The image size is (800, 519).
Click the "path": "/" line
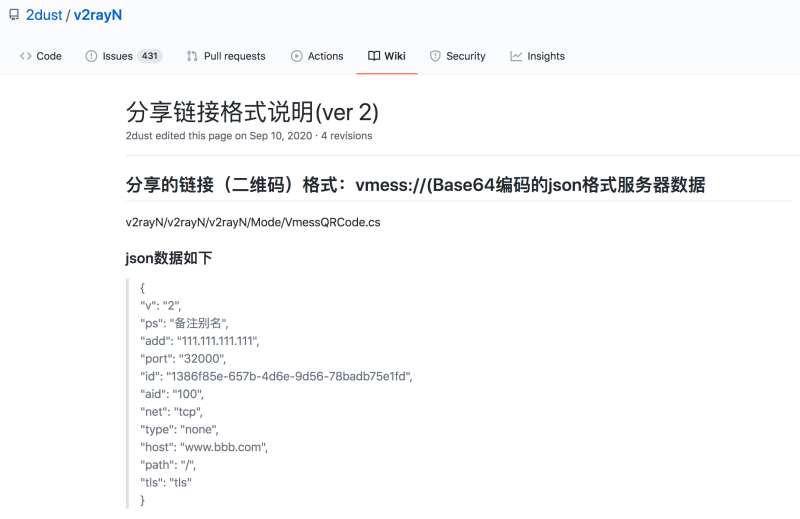167,465
